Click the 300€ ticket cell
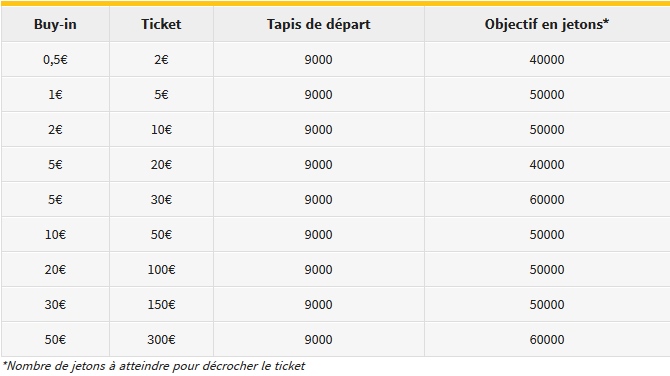Viewport: 670px width, 376px height. point(161,340)
